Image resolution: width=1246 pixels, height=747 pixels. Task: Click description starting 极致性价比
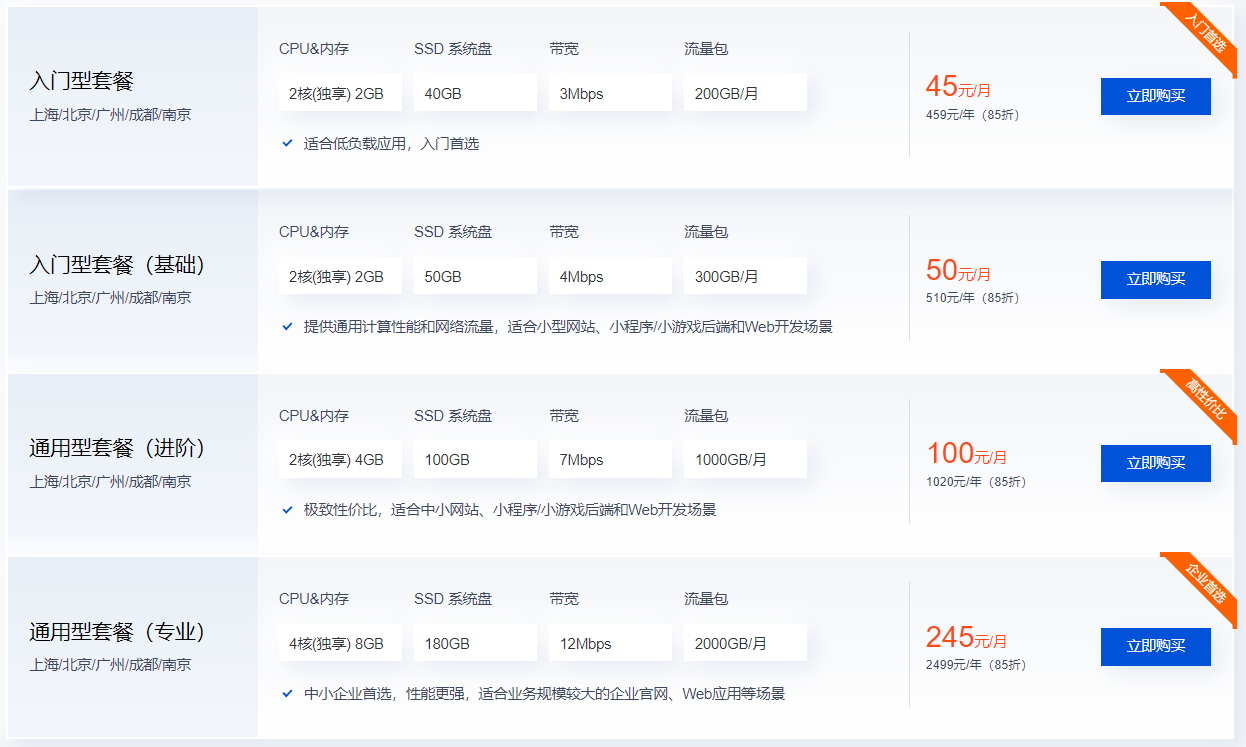pos(510,509)
